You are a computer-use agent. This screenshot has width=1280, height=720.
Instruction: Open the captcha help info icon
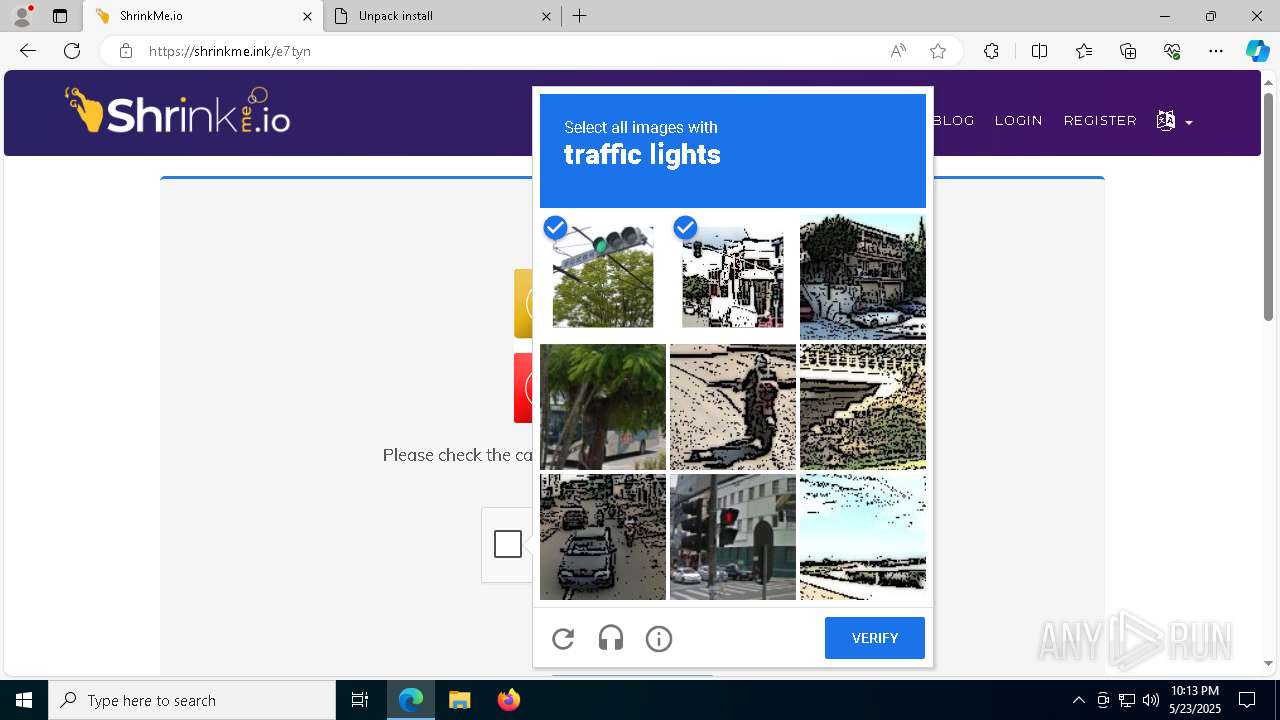coord(659,638)
